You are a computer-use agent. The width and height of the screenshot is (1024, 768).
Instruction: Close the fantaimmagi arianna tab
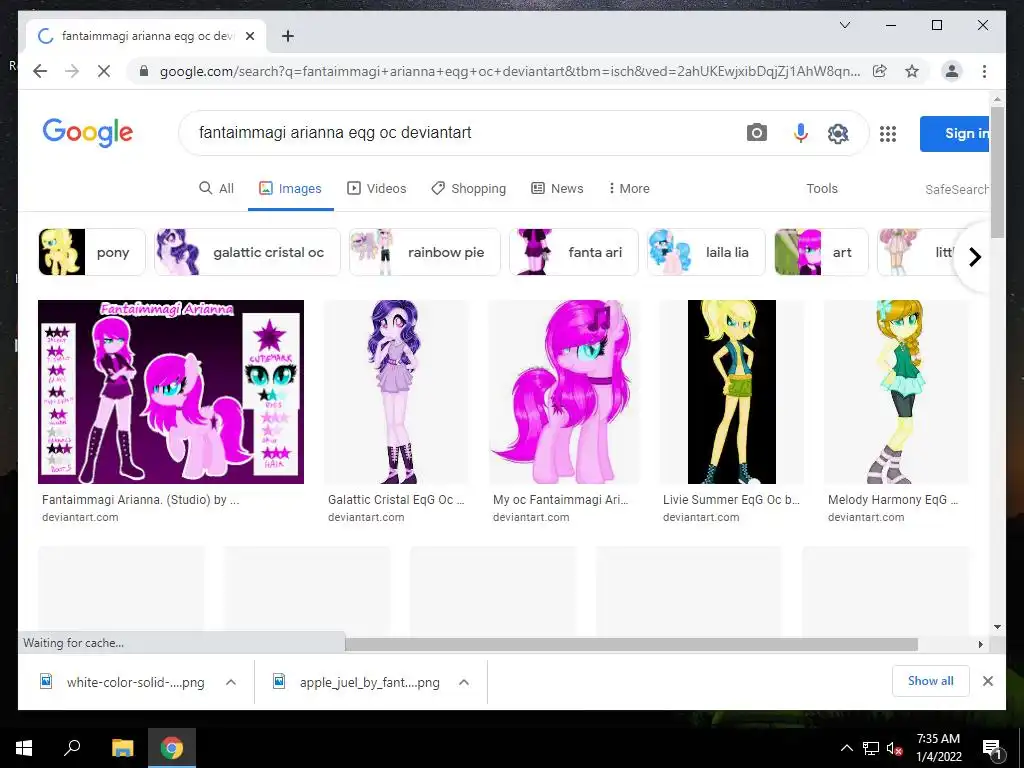click(249, 36)
